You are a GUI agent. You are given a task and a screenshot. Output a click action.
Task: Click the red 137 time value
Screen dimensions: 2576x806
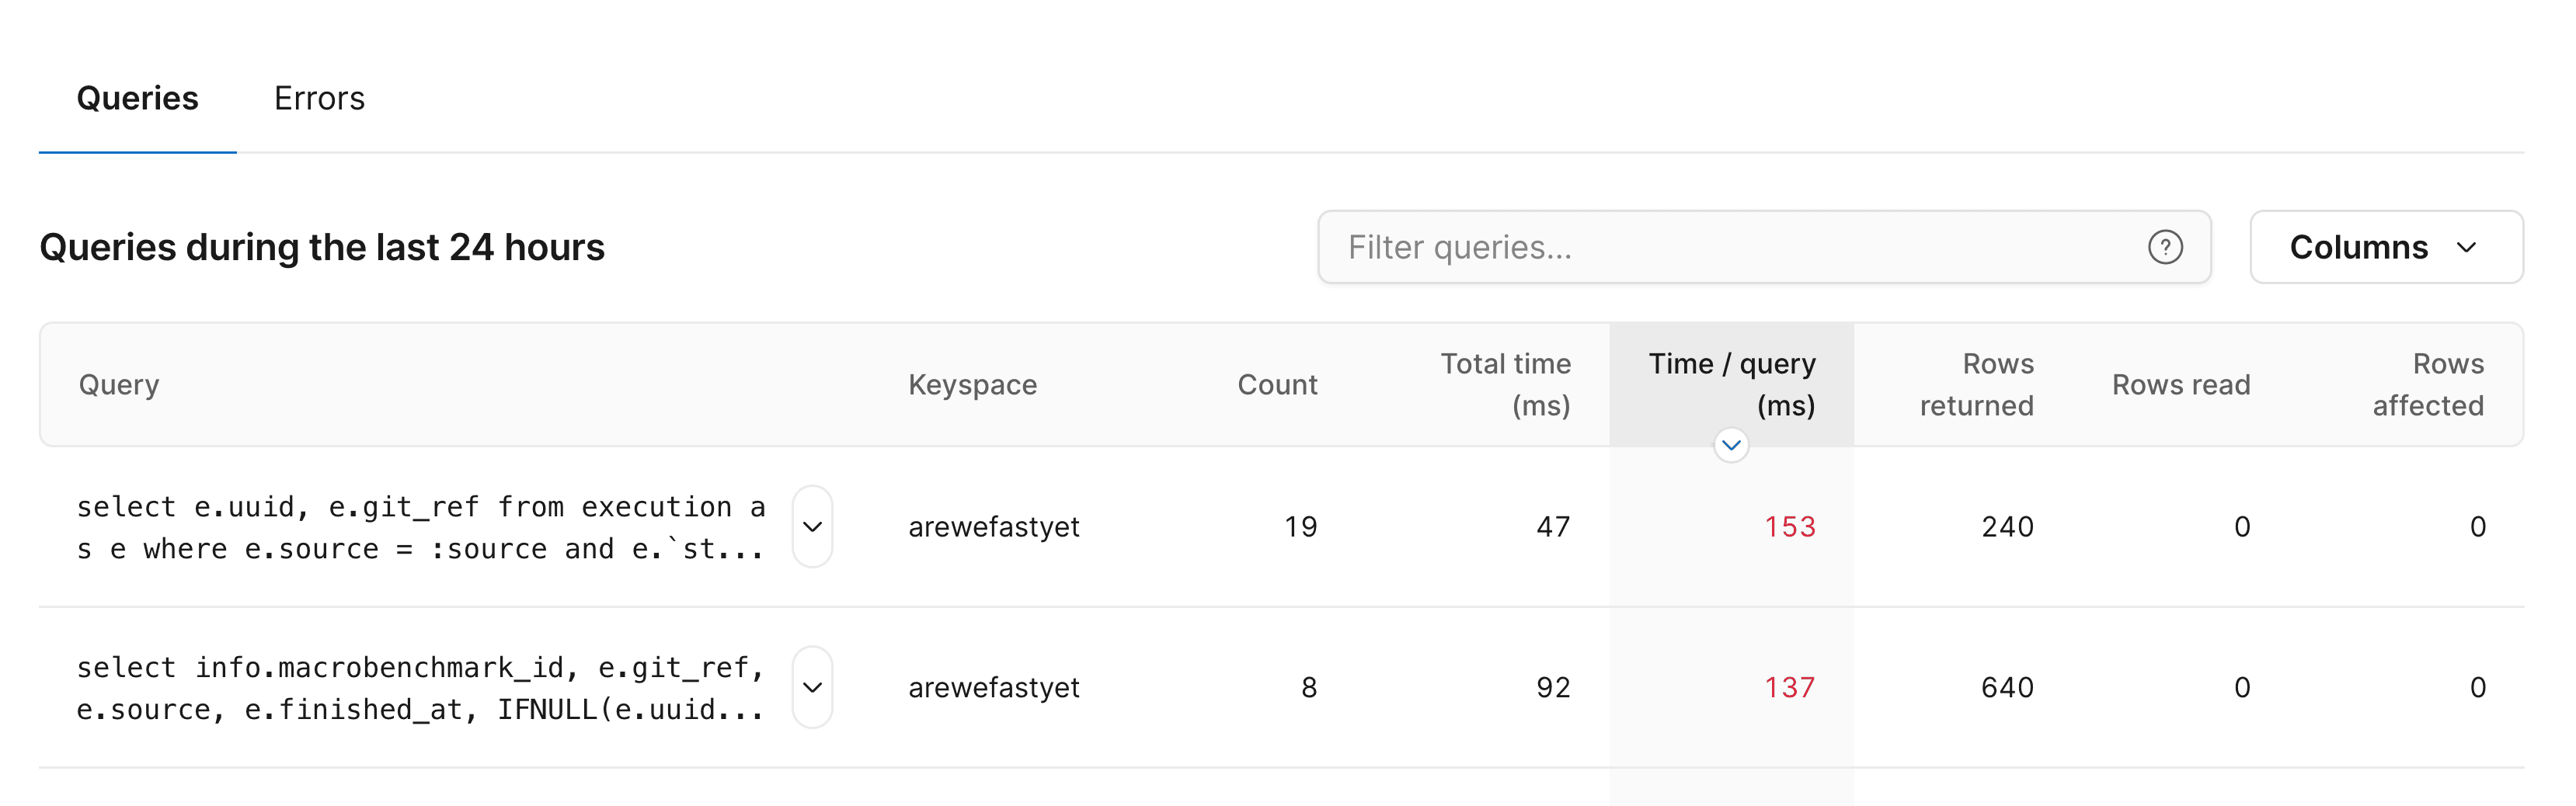pyautogui.click(x=1788, y=687)
